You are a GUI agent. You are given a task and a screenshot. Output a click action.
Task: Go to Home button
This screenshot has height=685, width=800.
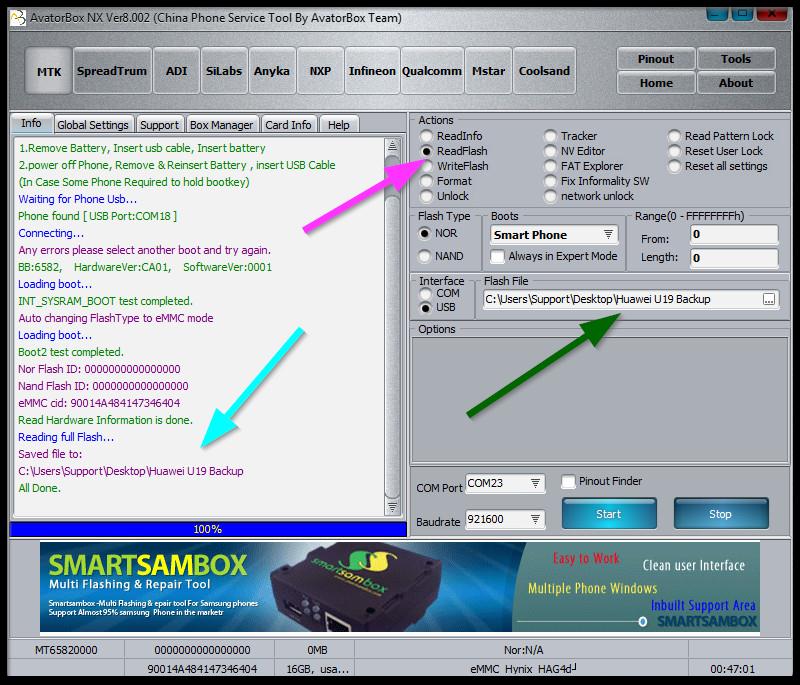[x=656, y=83]
